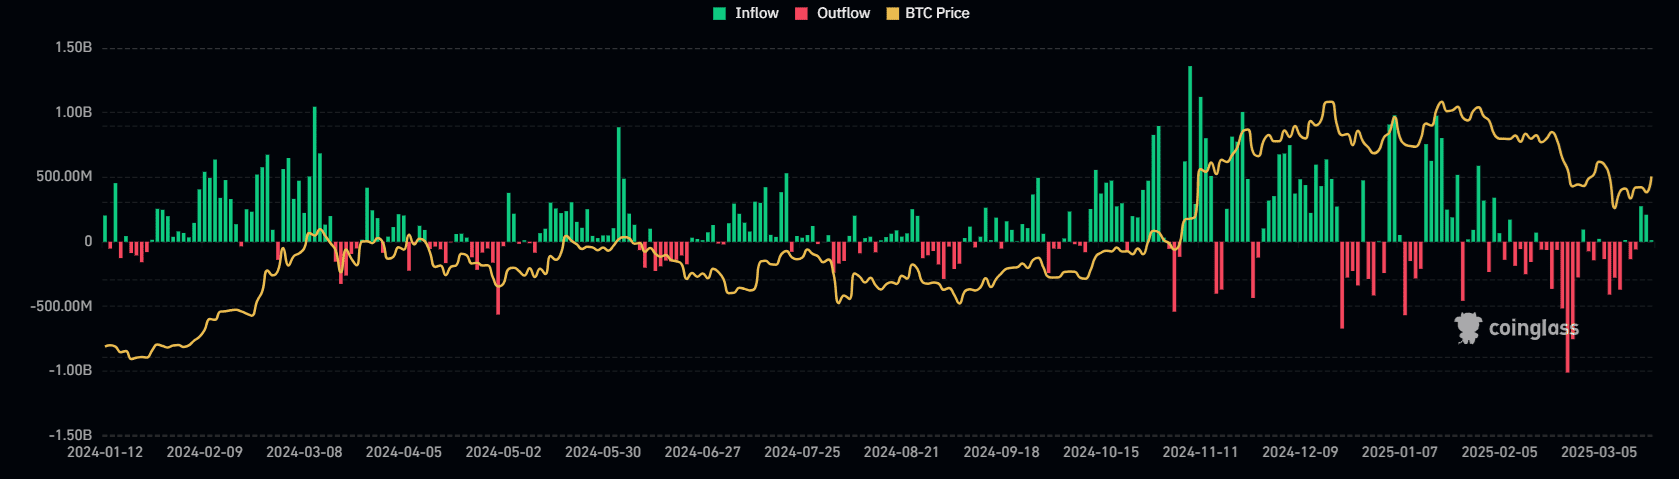Click the red Outflow legend square
This screenshot has height=479, width=1679.
click(x=801, y=14)
